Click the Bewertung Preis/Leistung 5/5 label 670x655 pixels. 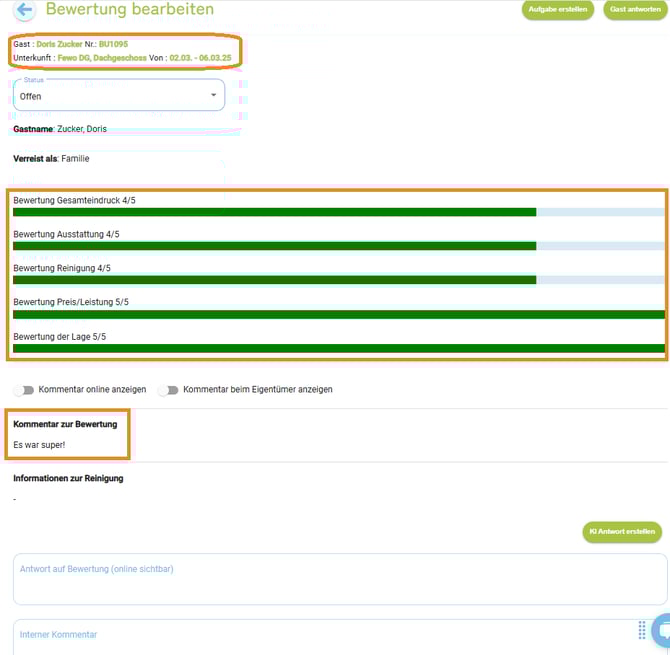click(x=71, y=302)
